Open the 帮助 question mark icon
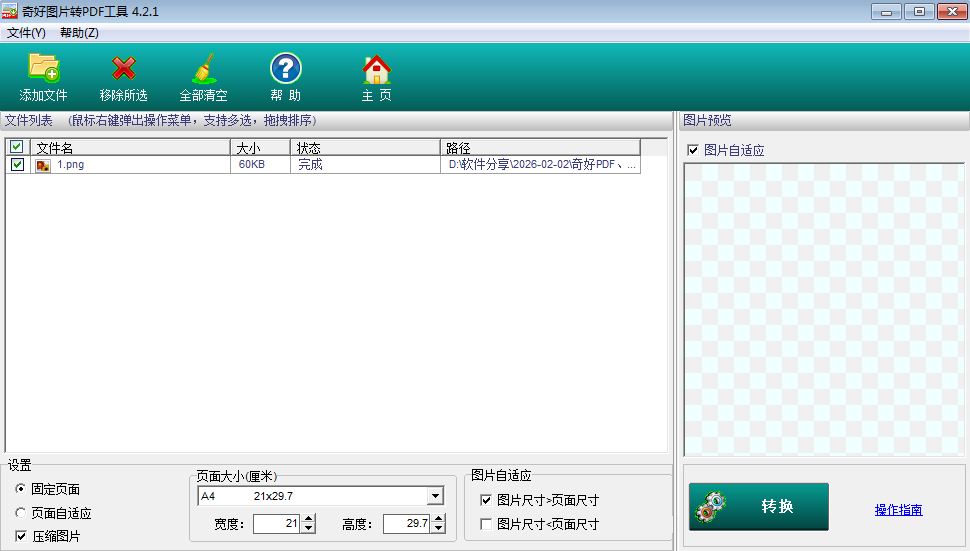Viewport: 970px width, 551px height. click(x=285, y=68)
